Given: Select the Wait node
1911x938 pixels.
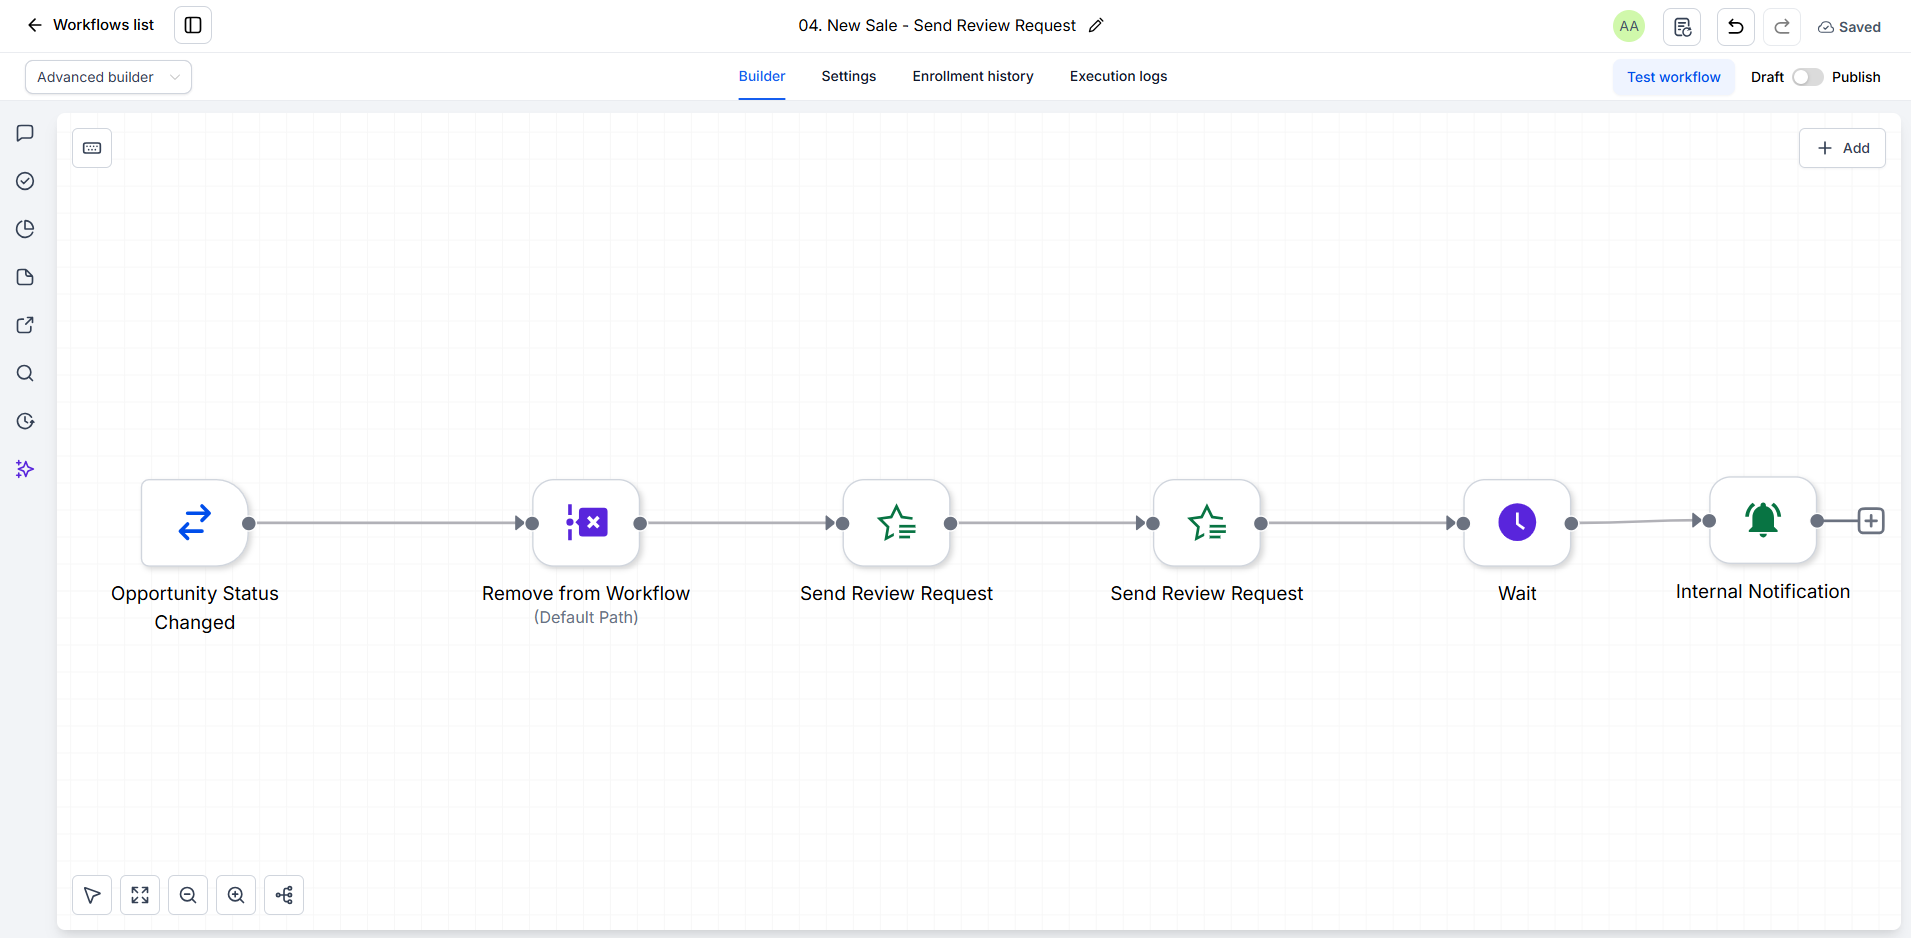Looking at the screenshot, I should [1517, 522].
